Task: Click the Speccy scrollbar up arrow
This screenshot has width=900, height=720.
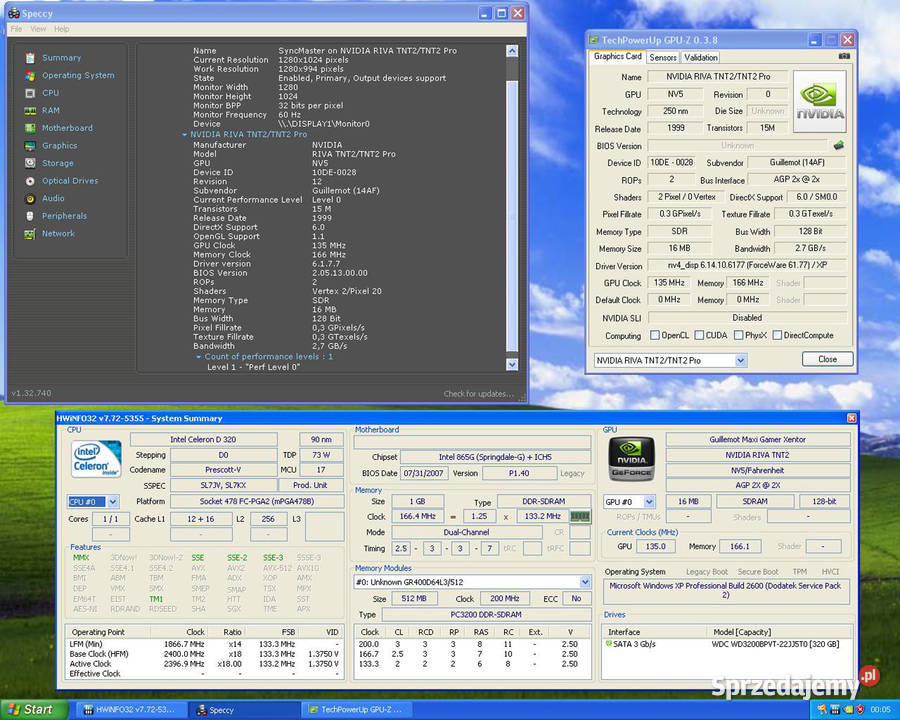Action: click(512, 51)
